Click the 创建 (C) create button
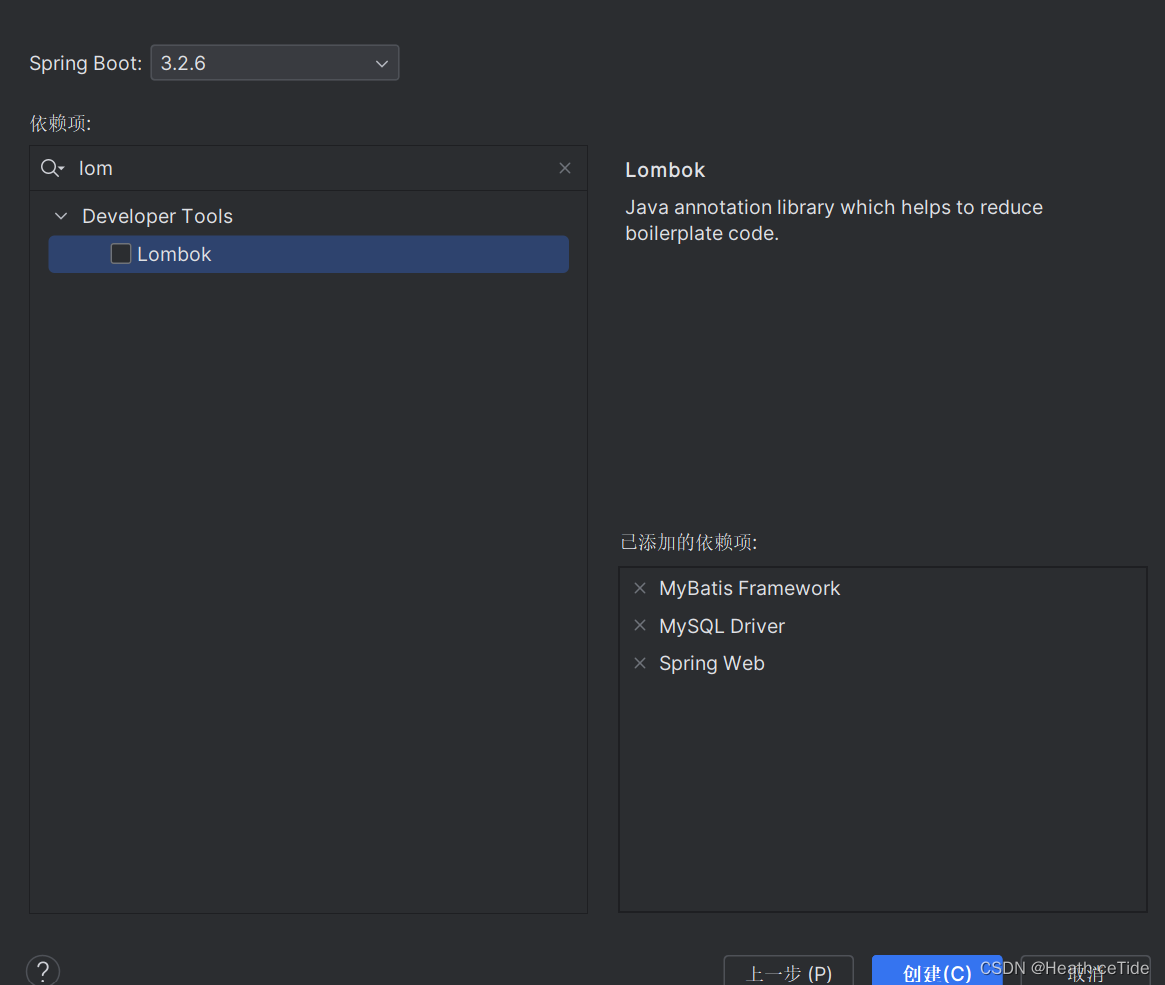Viewport: 1165px width, 985px height. point(937,971)
